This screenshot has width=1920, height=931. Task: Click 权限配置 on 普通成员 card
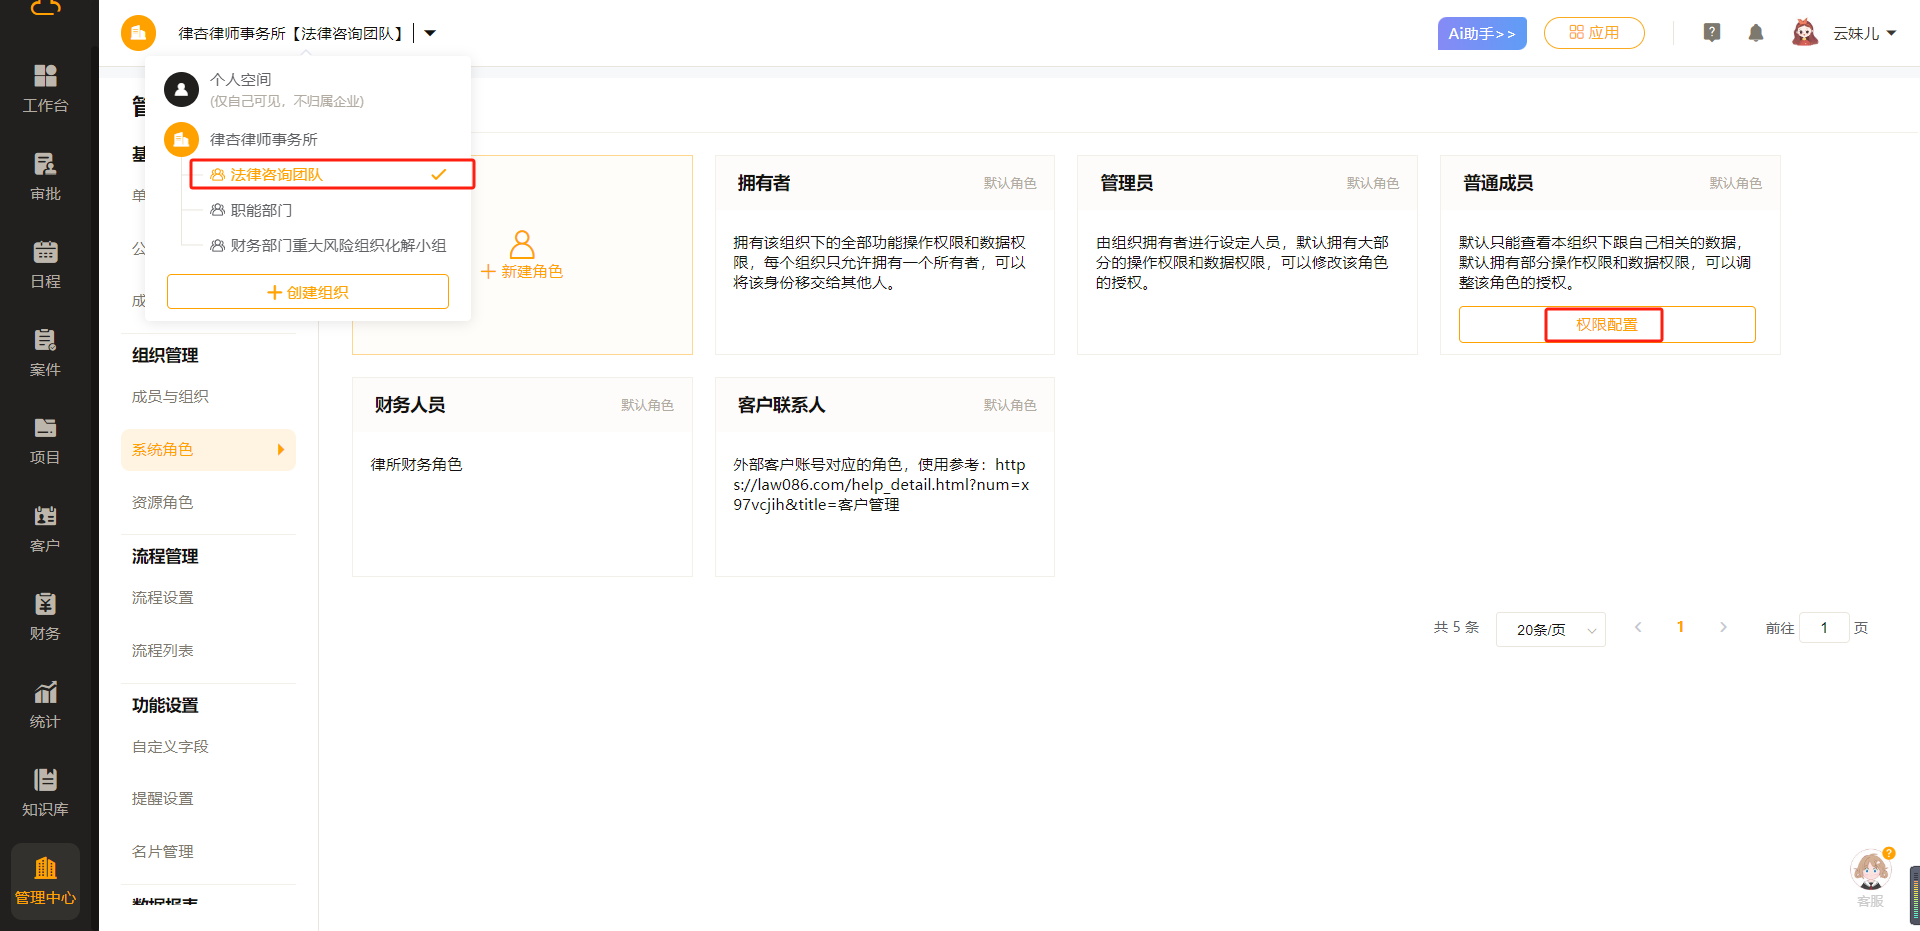pyautogui.click(x=1606, y=324)
